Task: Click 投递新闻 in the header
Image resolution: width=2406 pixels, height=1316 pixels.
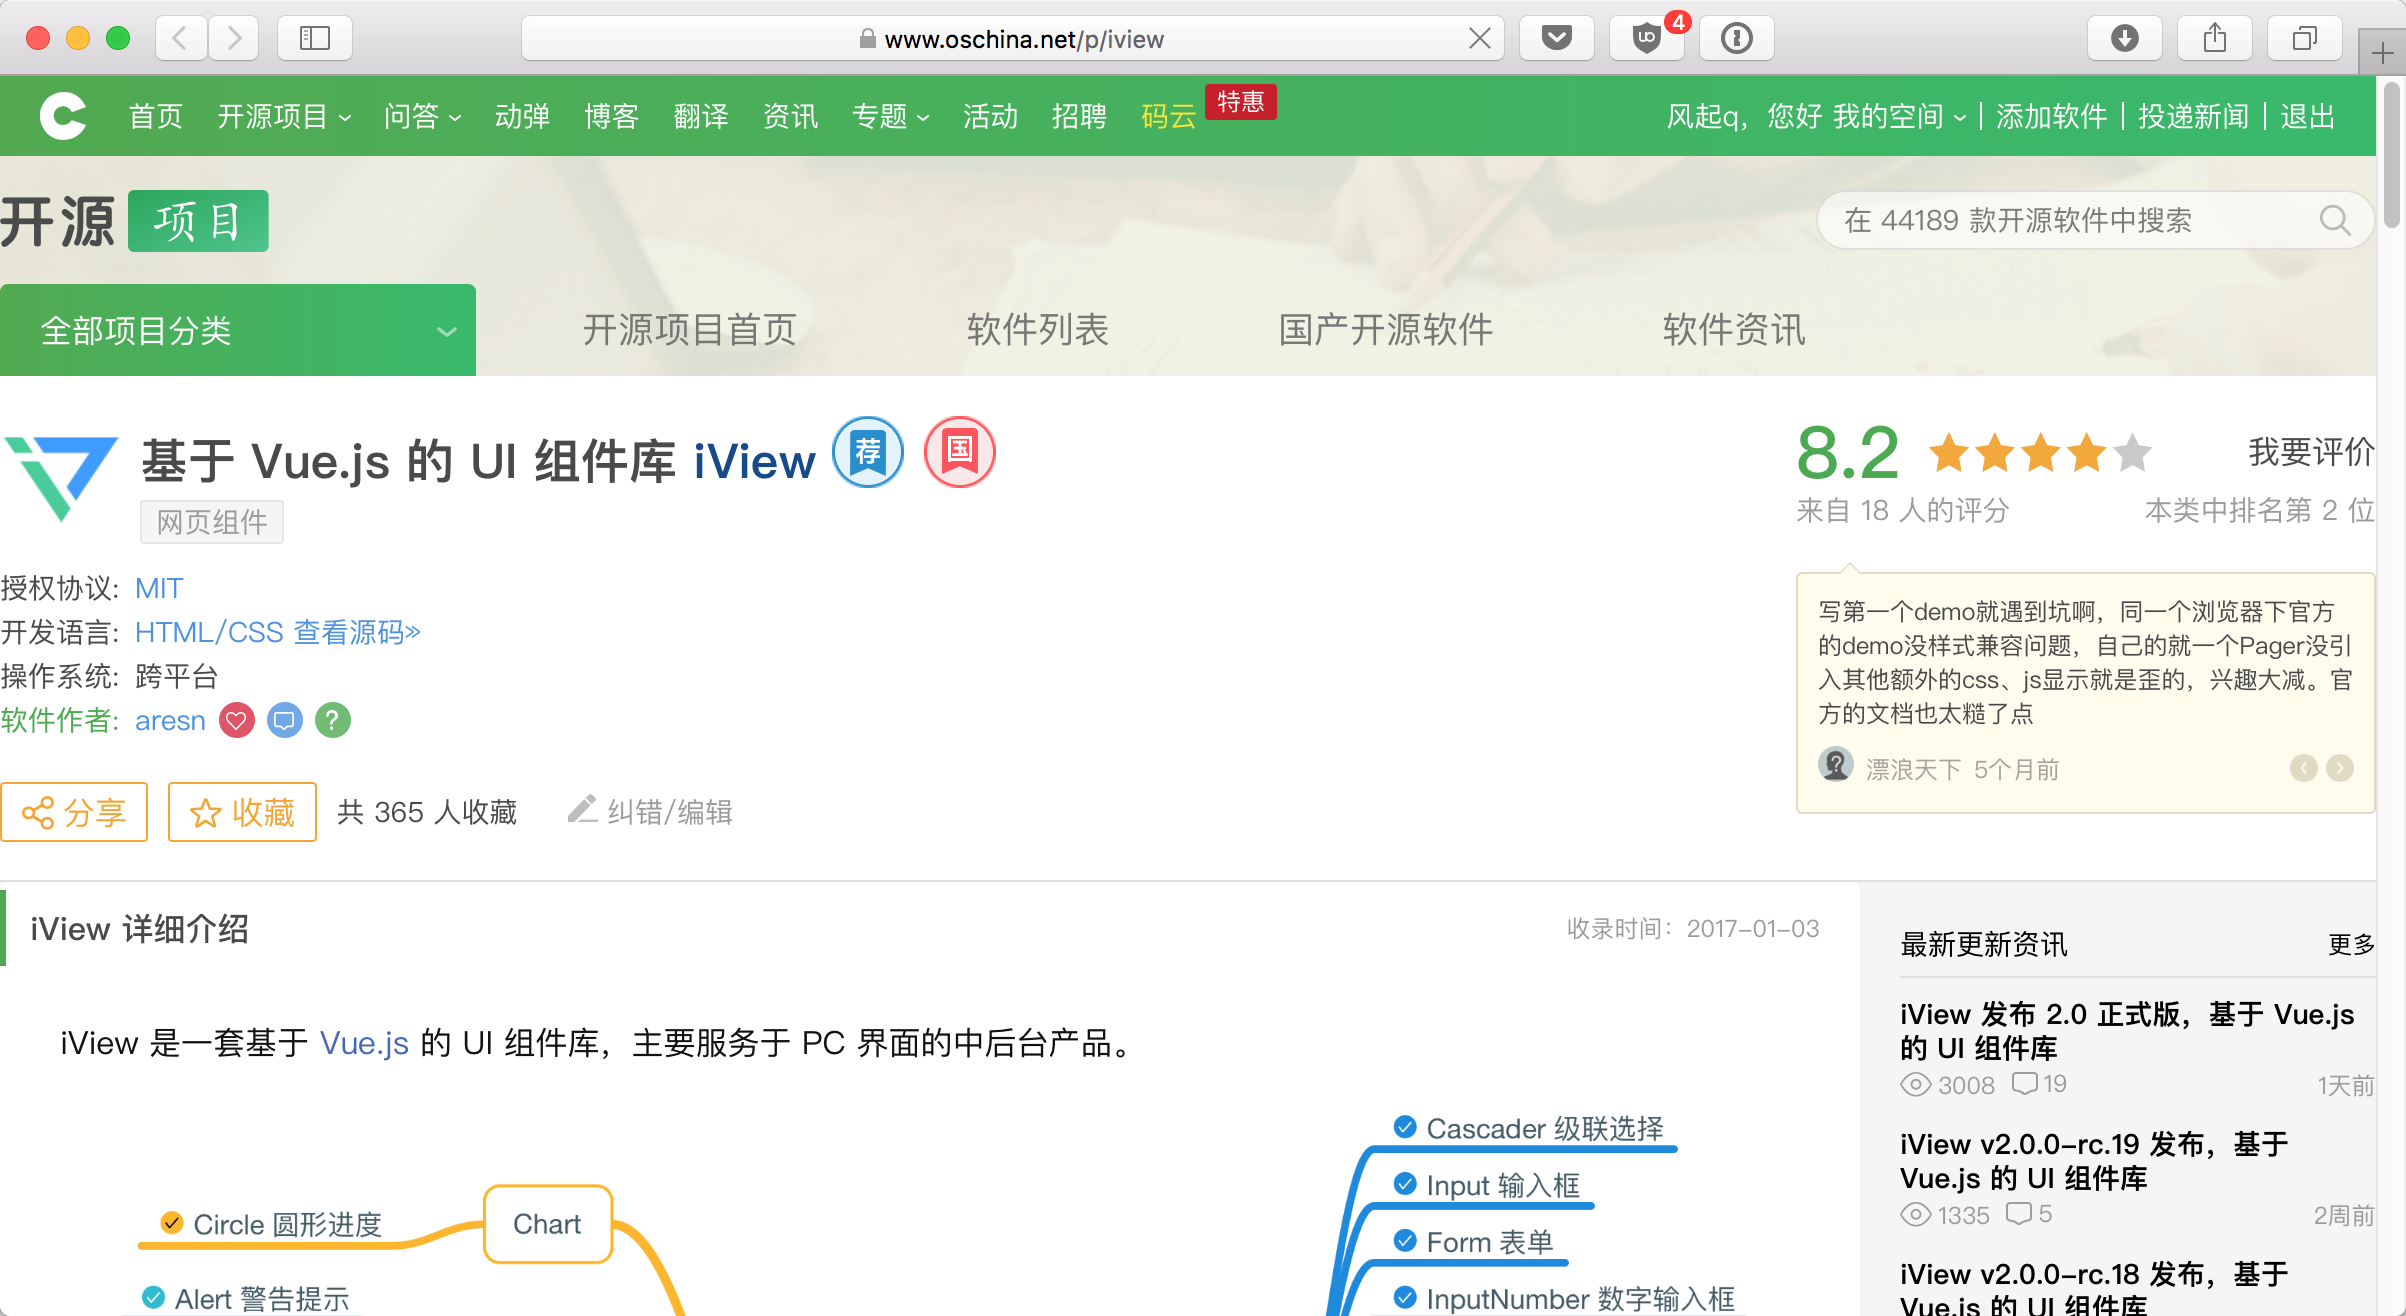Action: tap(2194, 116)
